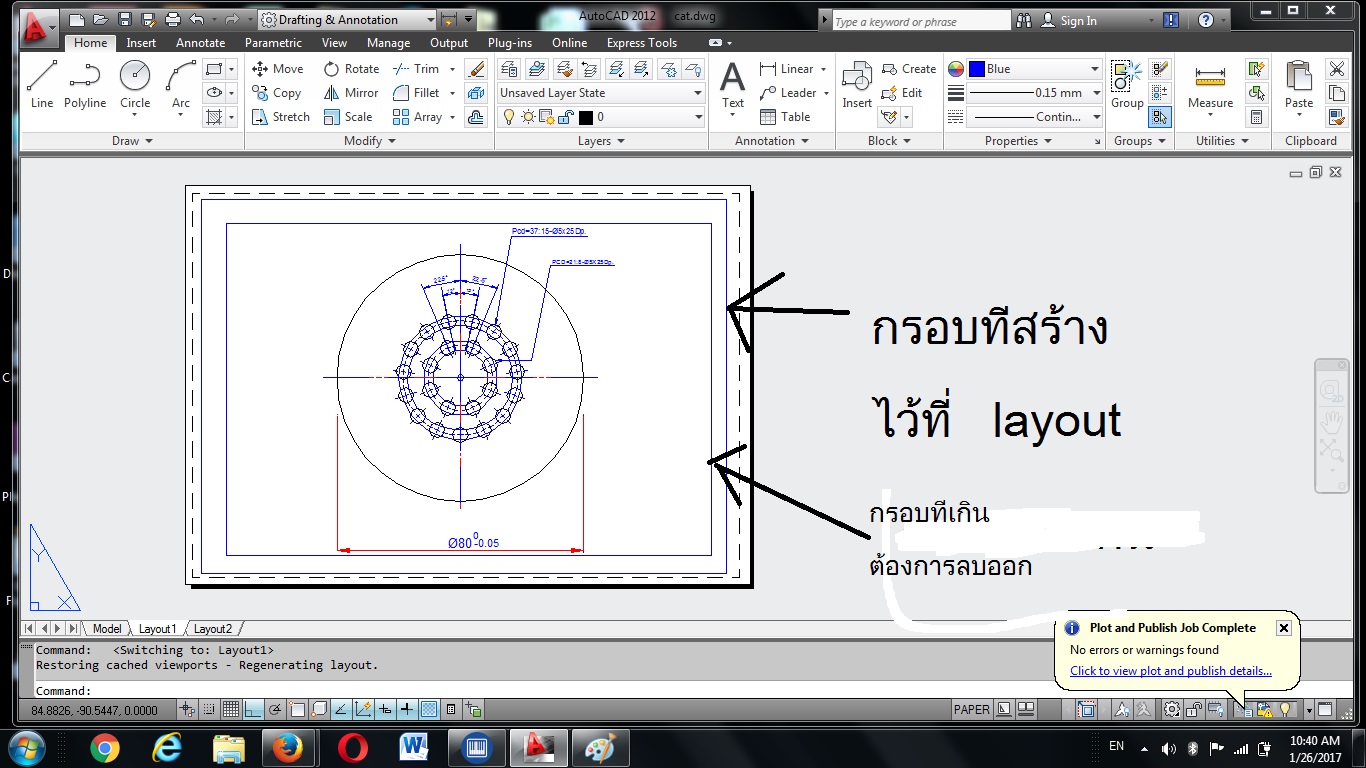Expand the Draw panel
This screenshot has width=1366, height=768.
[132, 141]
